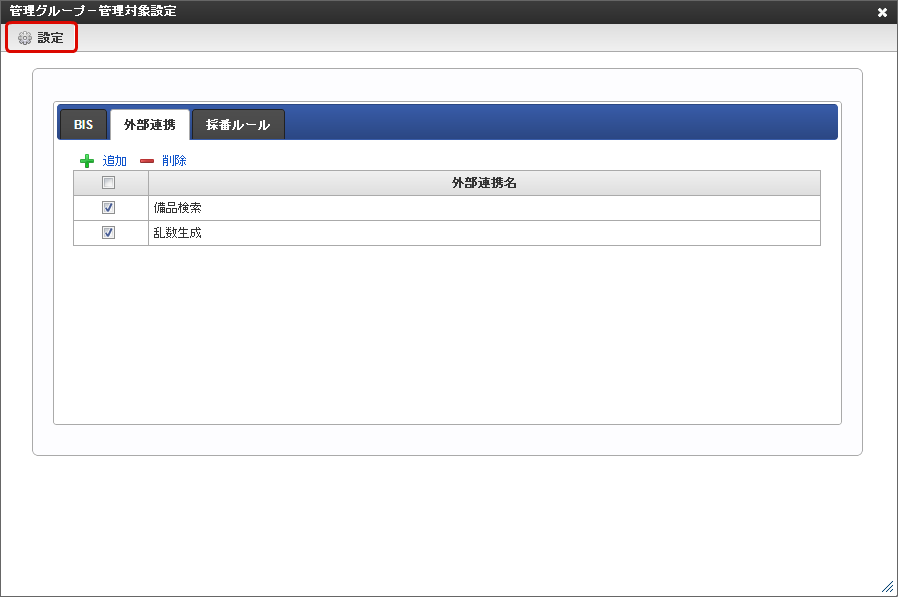The width and height of the screenshot is (898, 597).
Task: Click the 管理グループ－管理対象設定 dialog title
Action: pos(93,11)
